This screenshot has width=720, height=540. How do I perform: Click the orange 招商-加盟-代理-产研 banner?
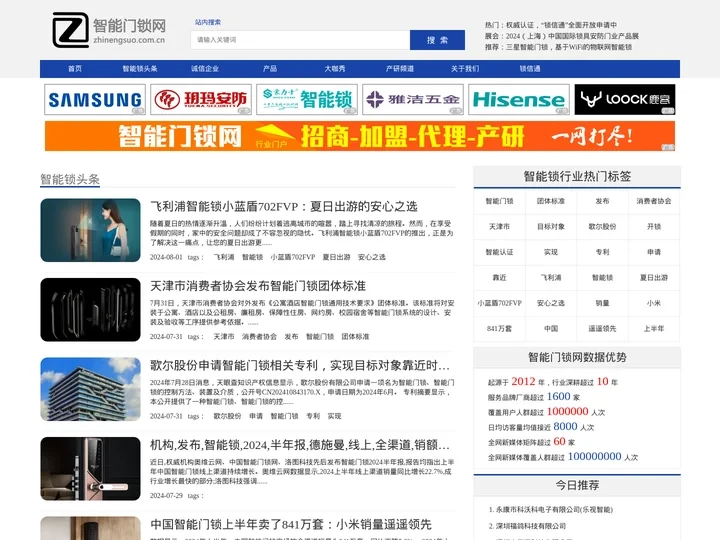coord(360,136)
